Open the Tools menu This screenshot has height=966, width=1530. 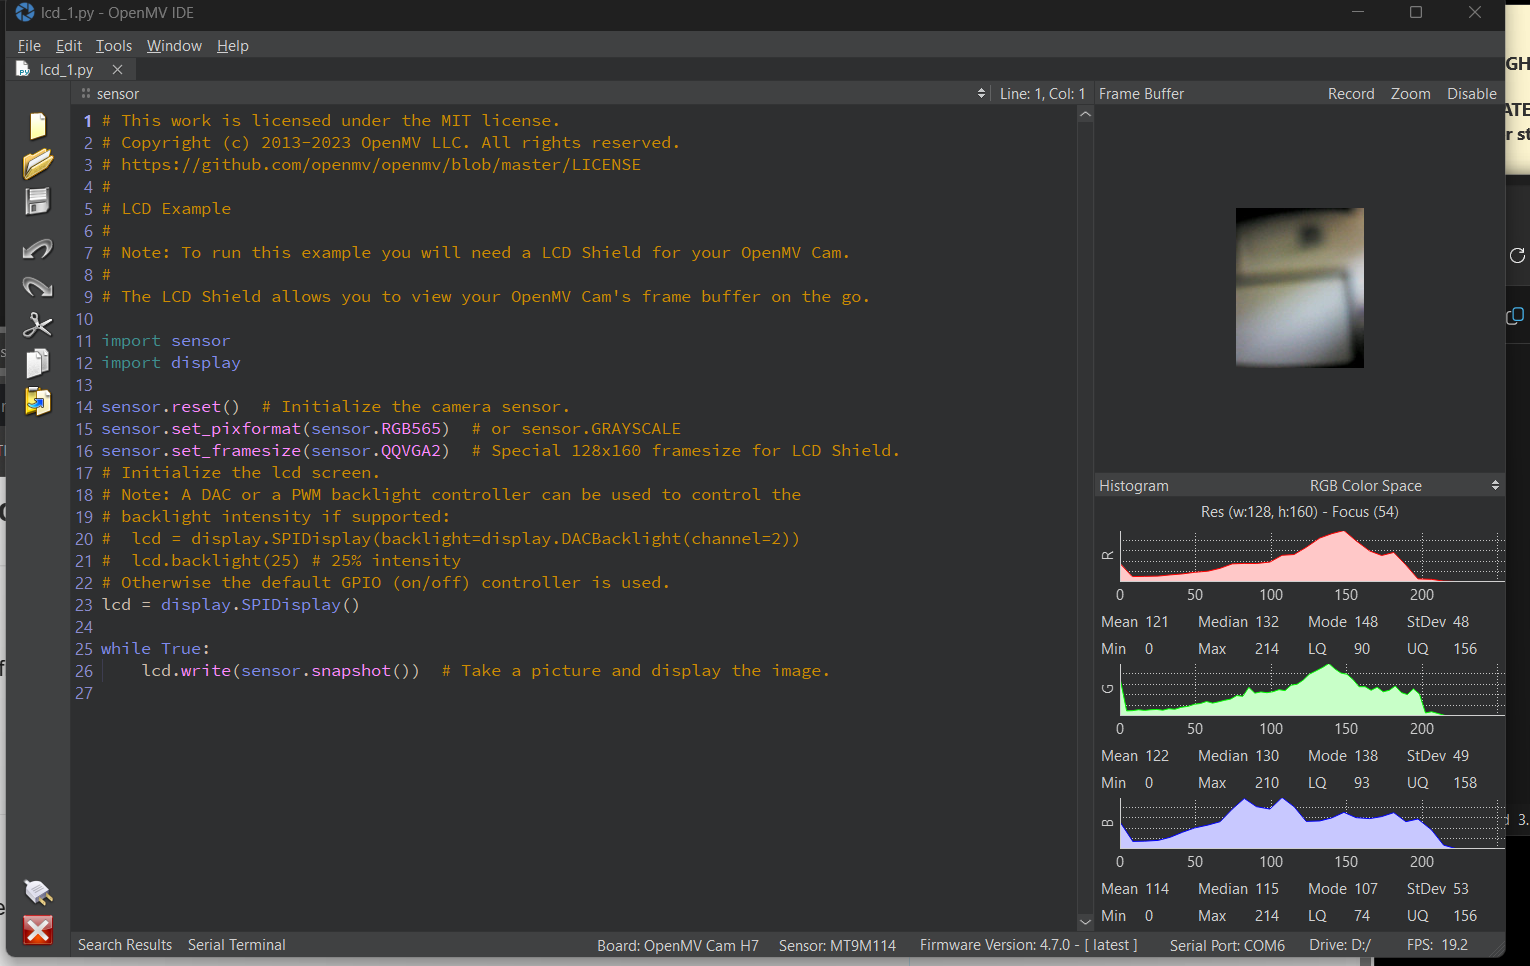pos(114,46)
